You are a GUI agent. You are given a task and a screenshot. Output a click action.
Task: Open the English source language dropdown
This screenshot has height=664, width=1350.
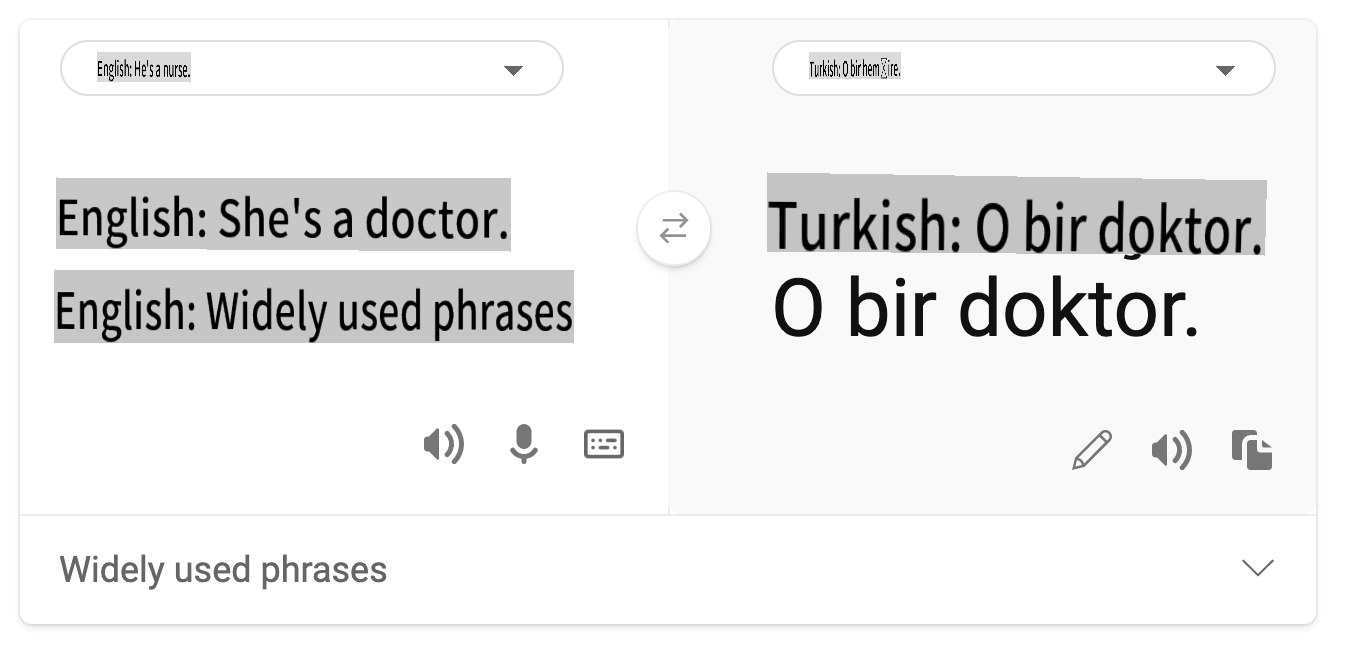(311, 69)
